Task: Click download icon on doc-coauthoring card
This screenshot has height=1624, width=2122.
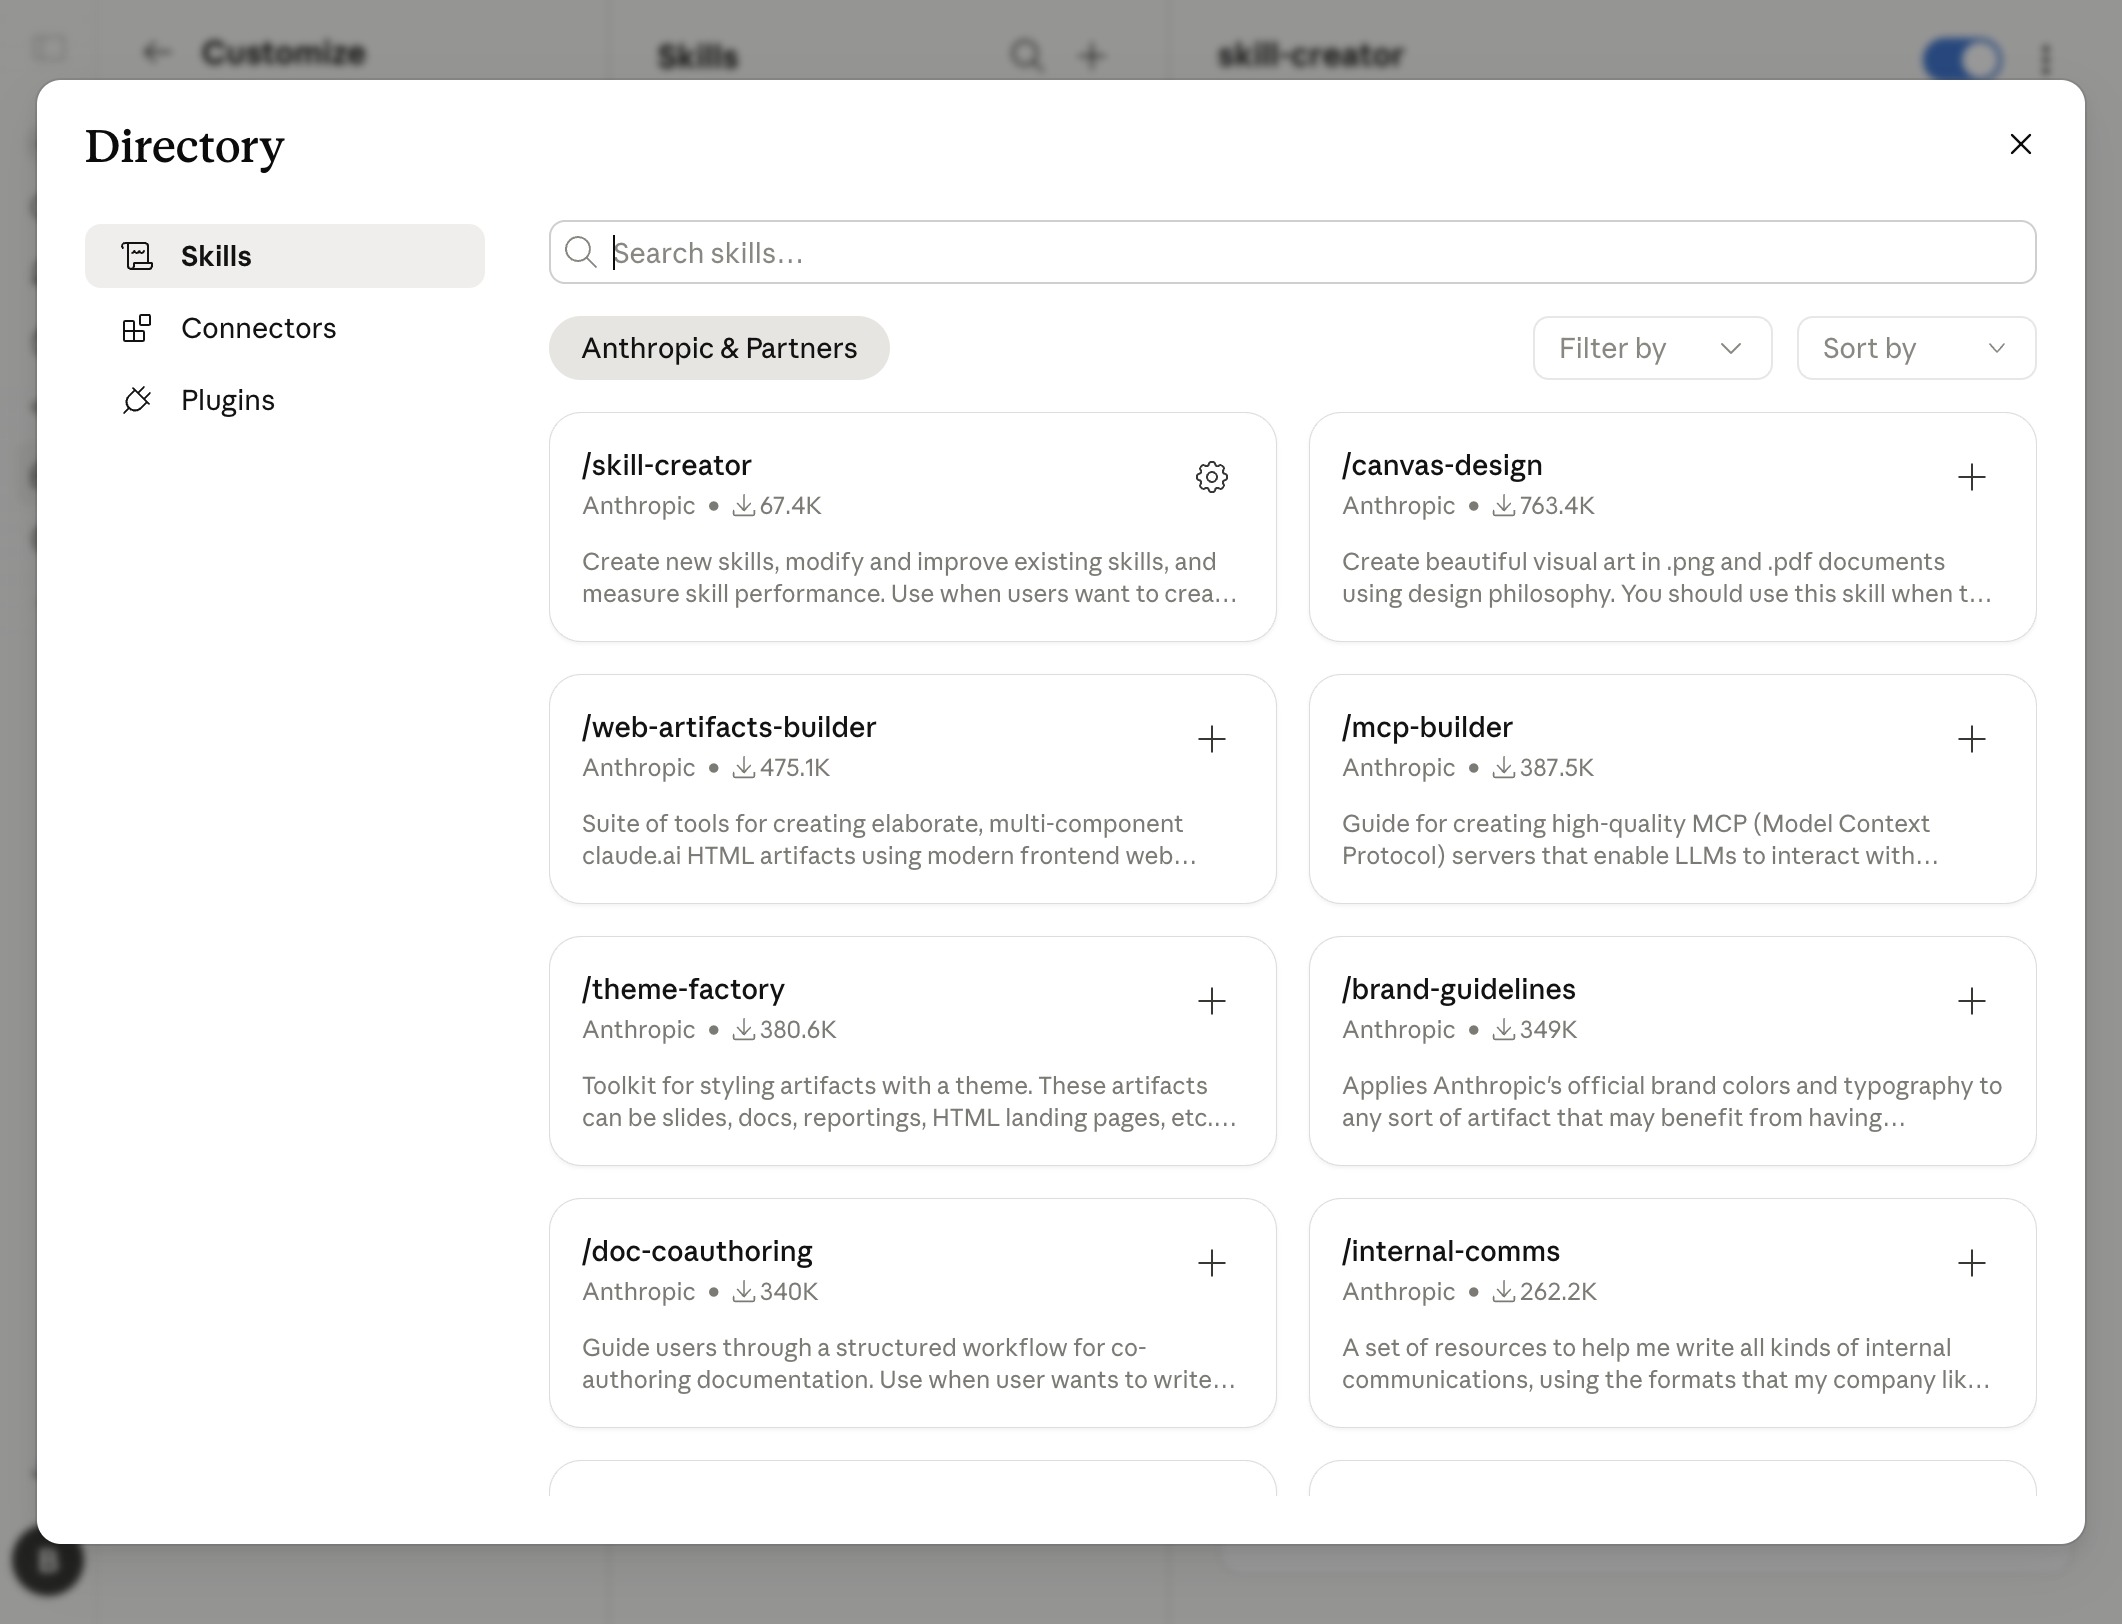Action: click(x=743, y=1291)
